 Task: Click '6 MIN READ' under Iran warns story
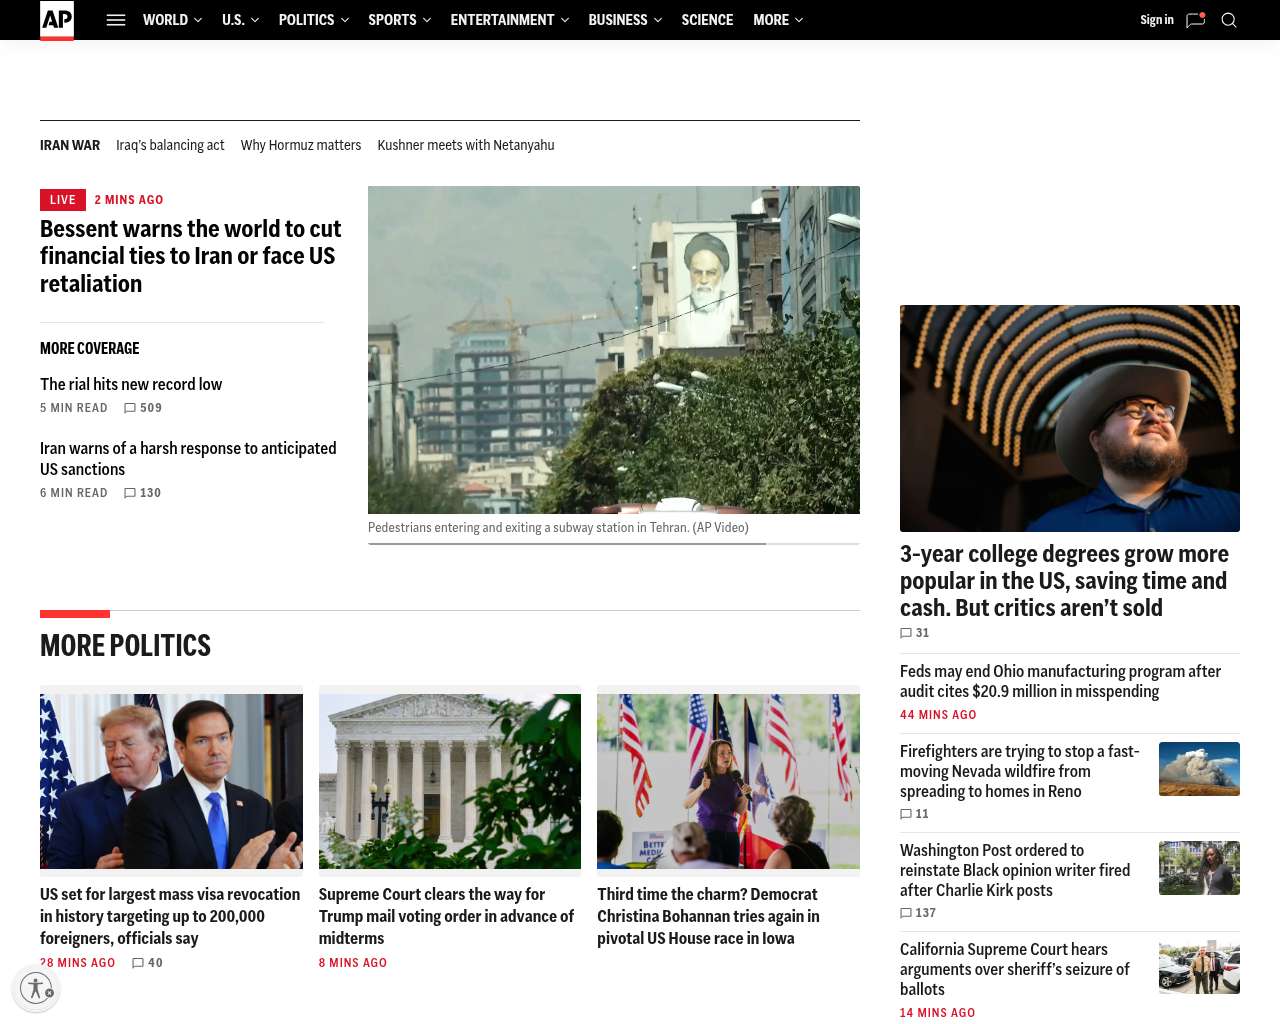tap(74, 493)
